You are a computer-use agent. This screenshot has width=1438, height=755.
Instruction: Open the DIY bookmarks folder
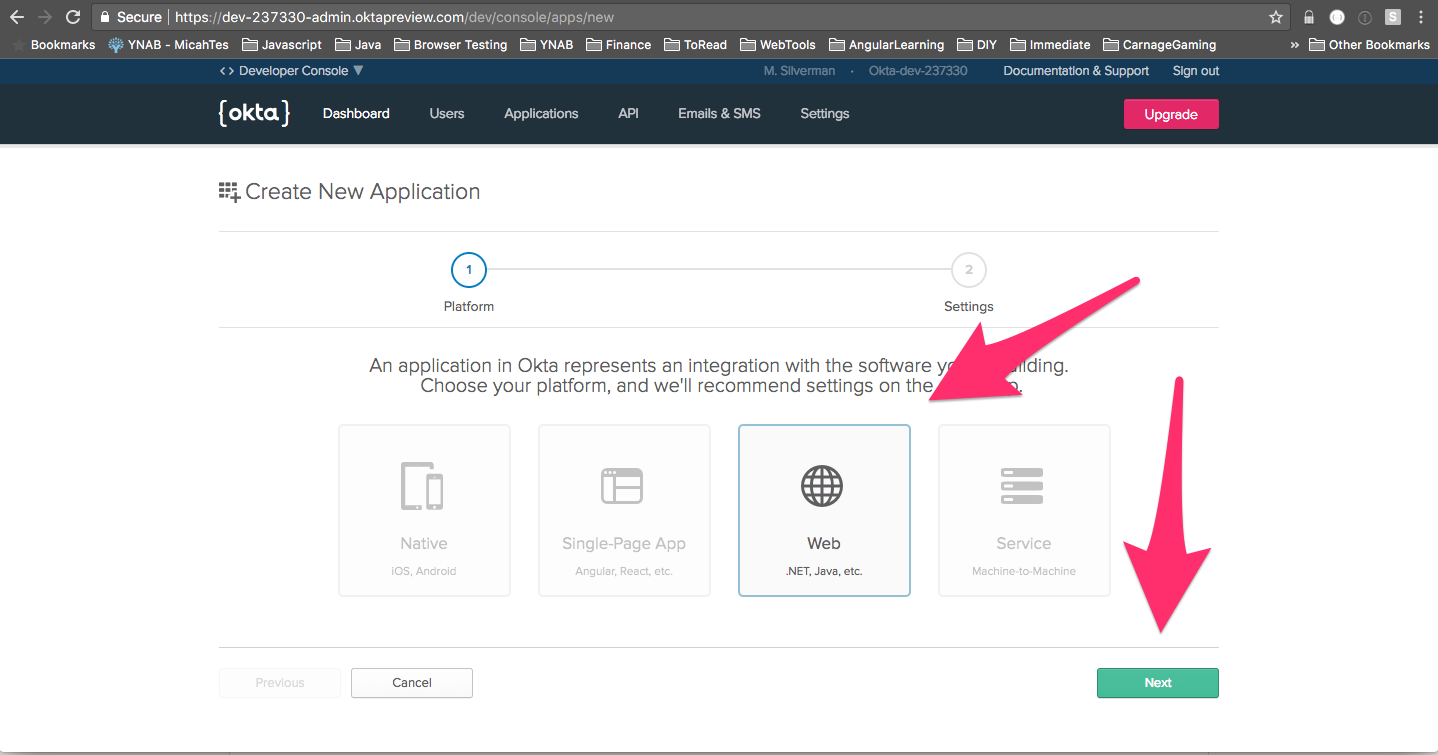(977, 44)
